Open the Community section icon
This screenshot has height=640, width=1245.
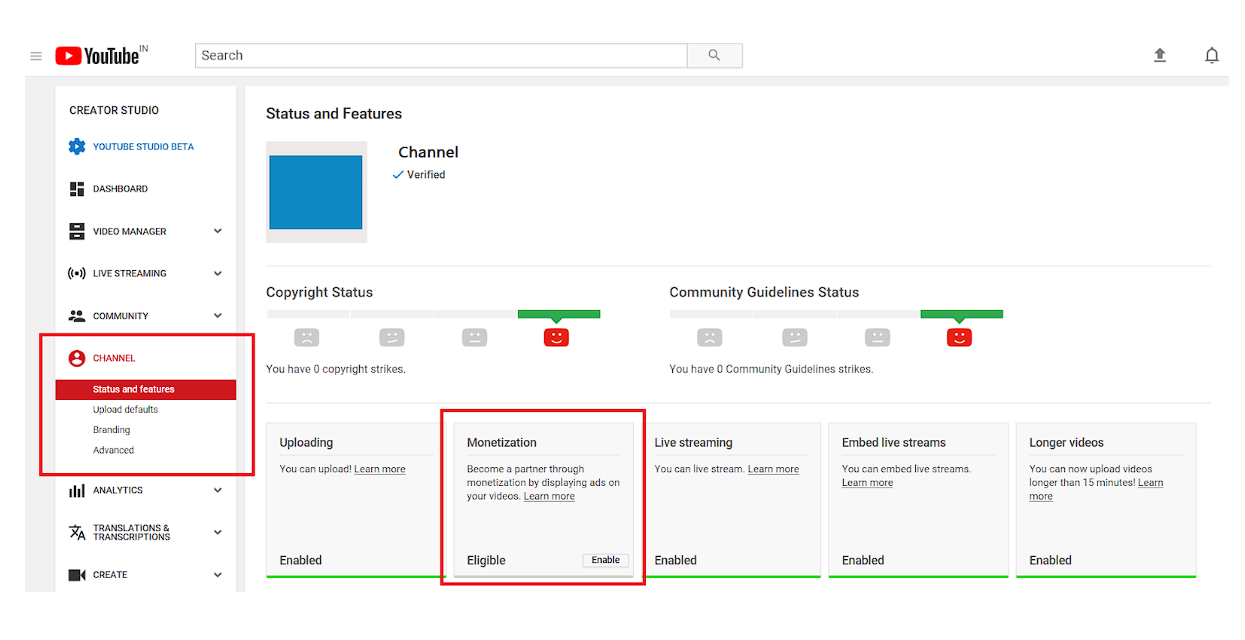coord(78,315)
